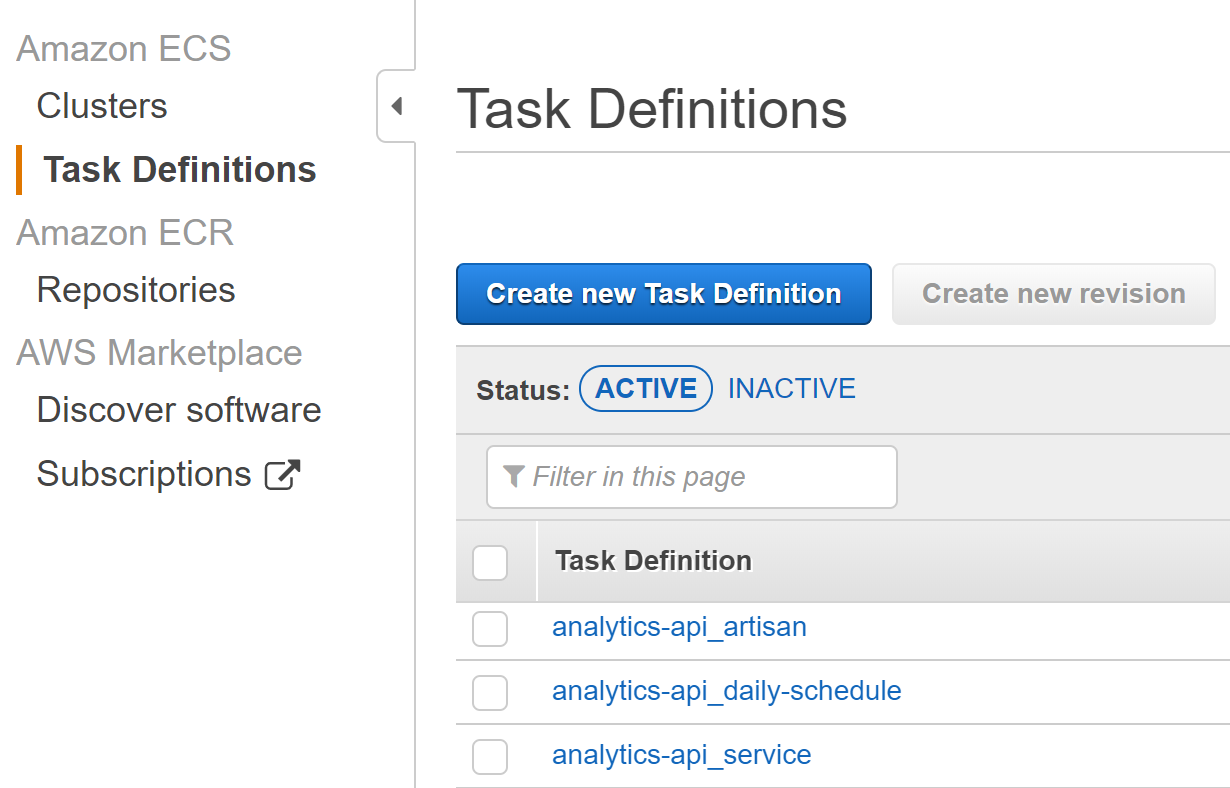Viewport: 1230px width, 788px height.
Task: Open the ECR Repositories page
Action: click(136, 290)
